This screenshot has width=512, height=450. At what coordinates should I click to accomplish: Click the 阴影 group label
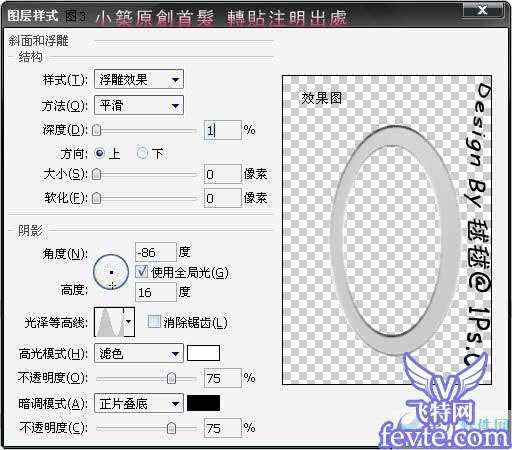coord(30,230)
